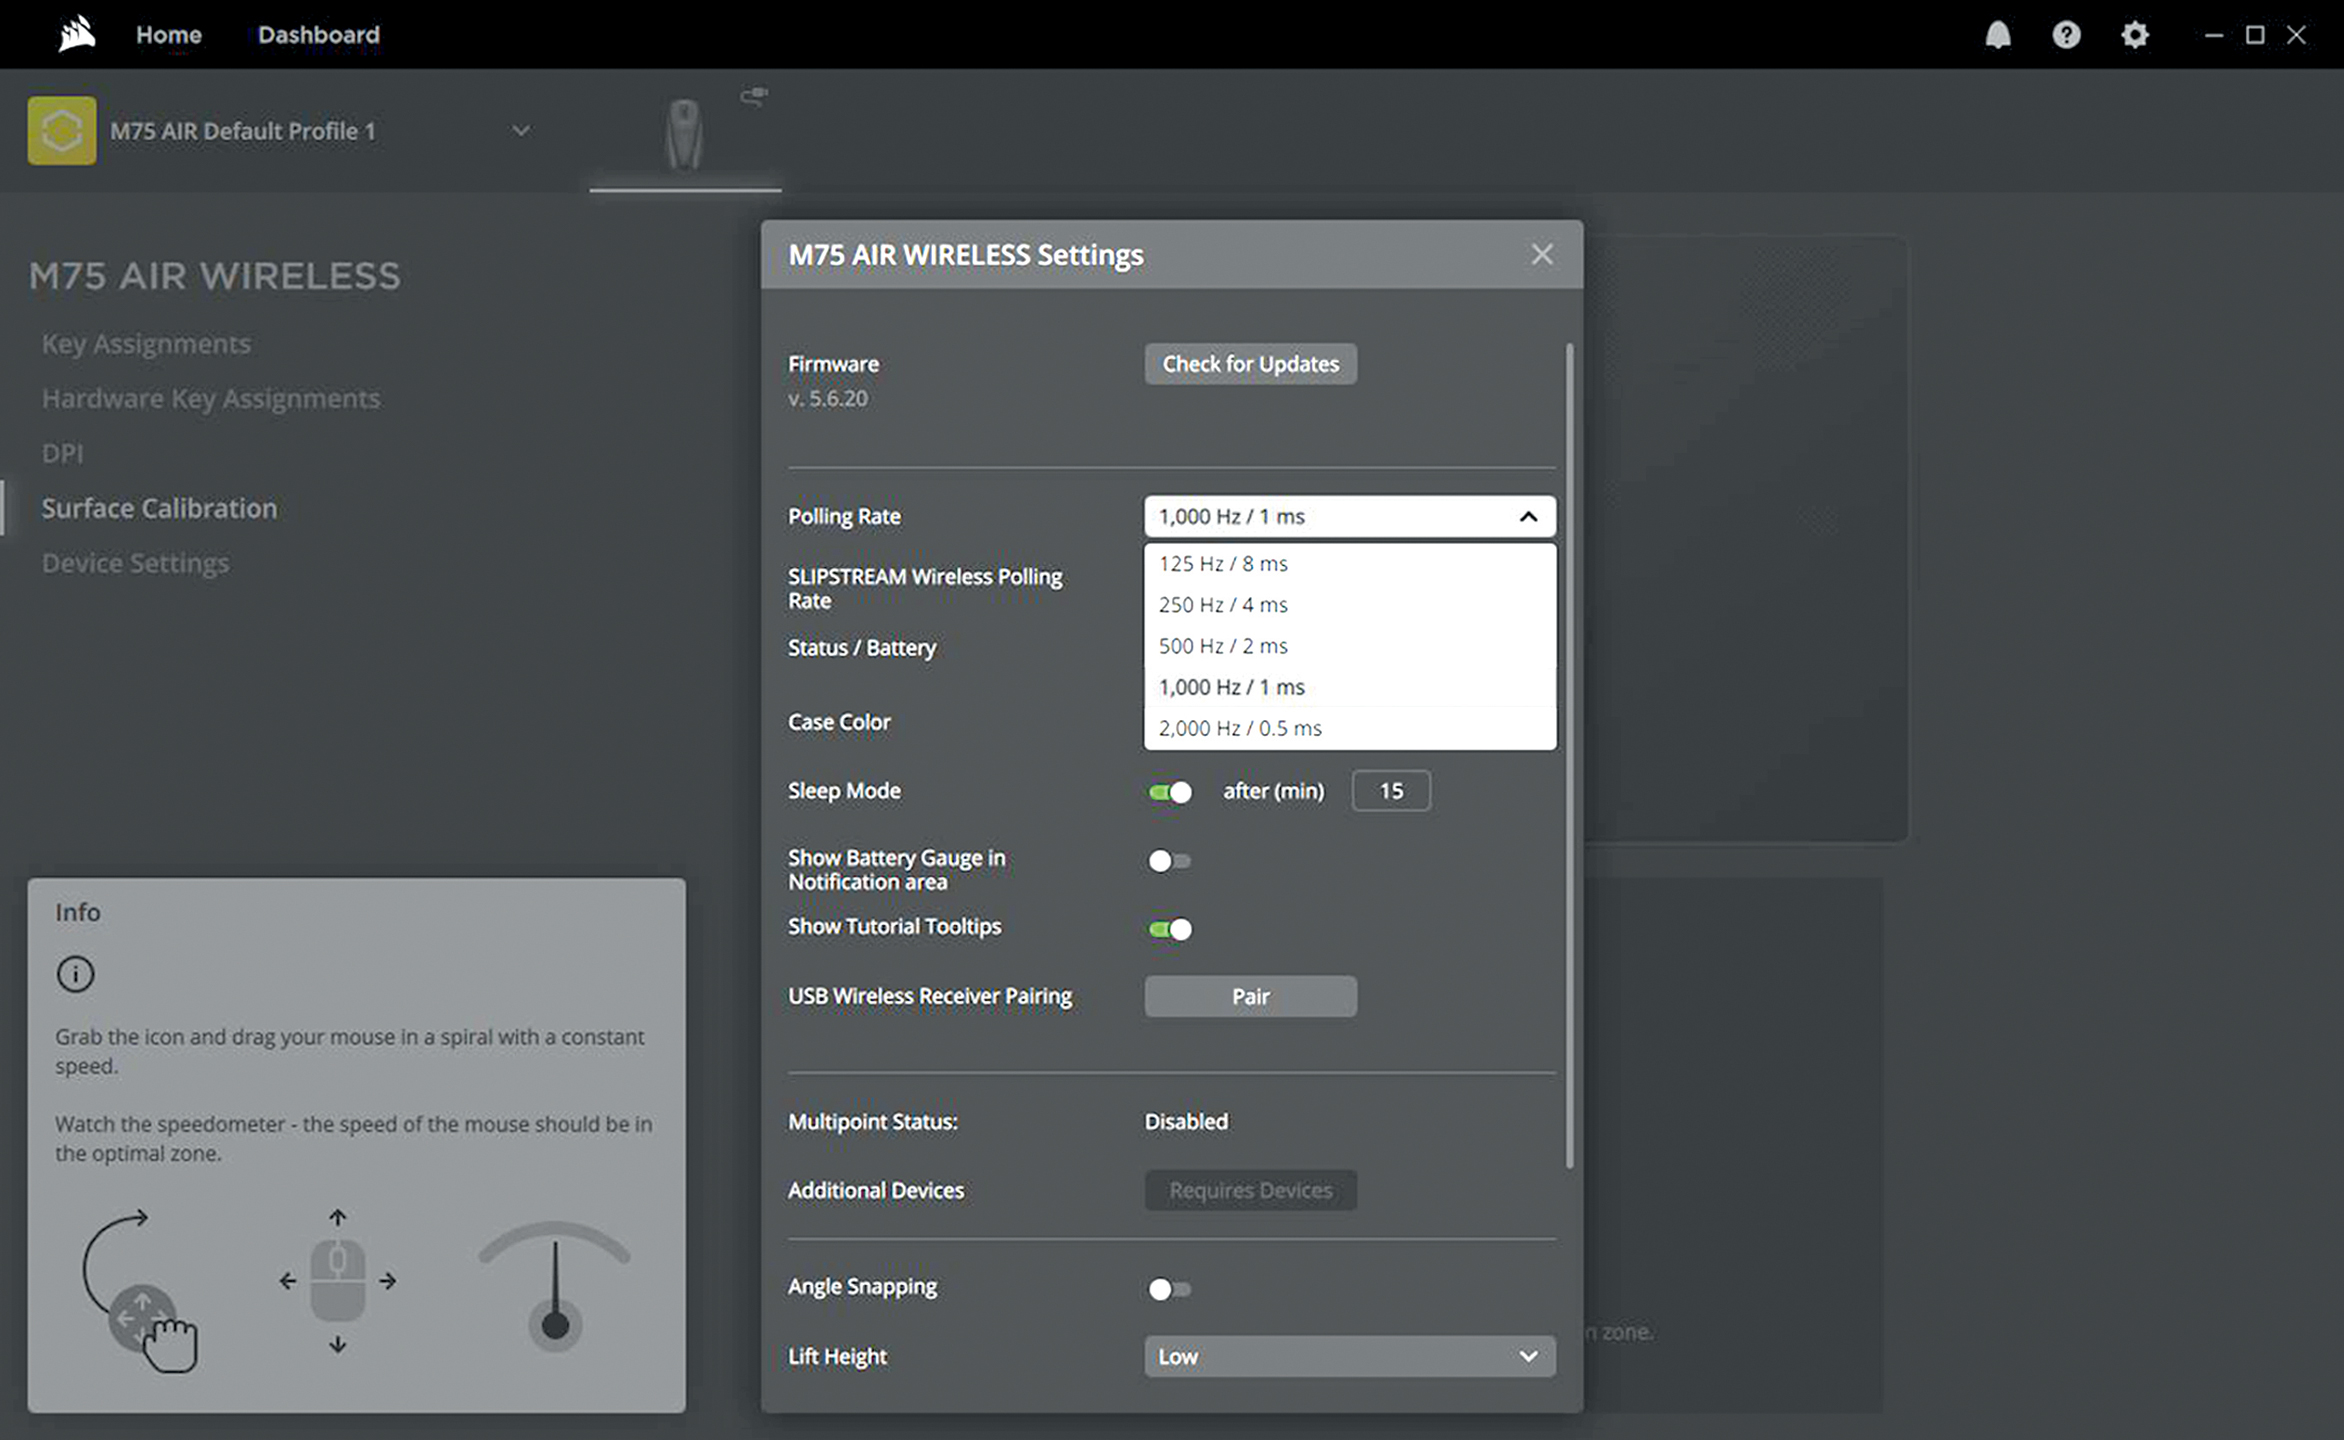Toggle Sleep Mode switch
The height and width of the screenshot is (1440, 2344).
[x=1170, y=792]
